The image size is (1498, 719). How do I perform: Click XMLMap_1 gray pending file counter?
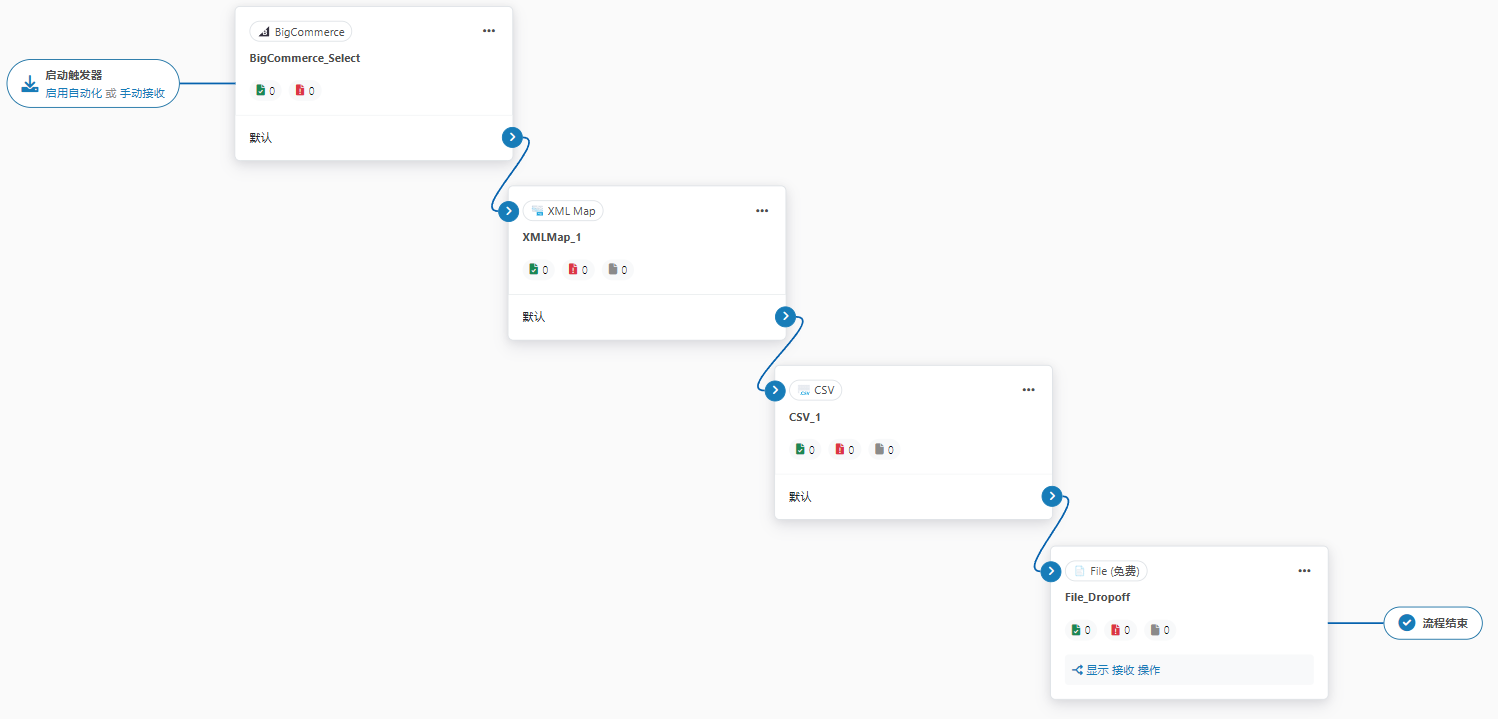pos(618,270)
